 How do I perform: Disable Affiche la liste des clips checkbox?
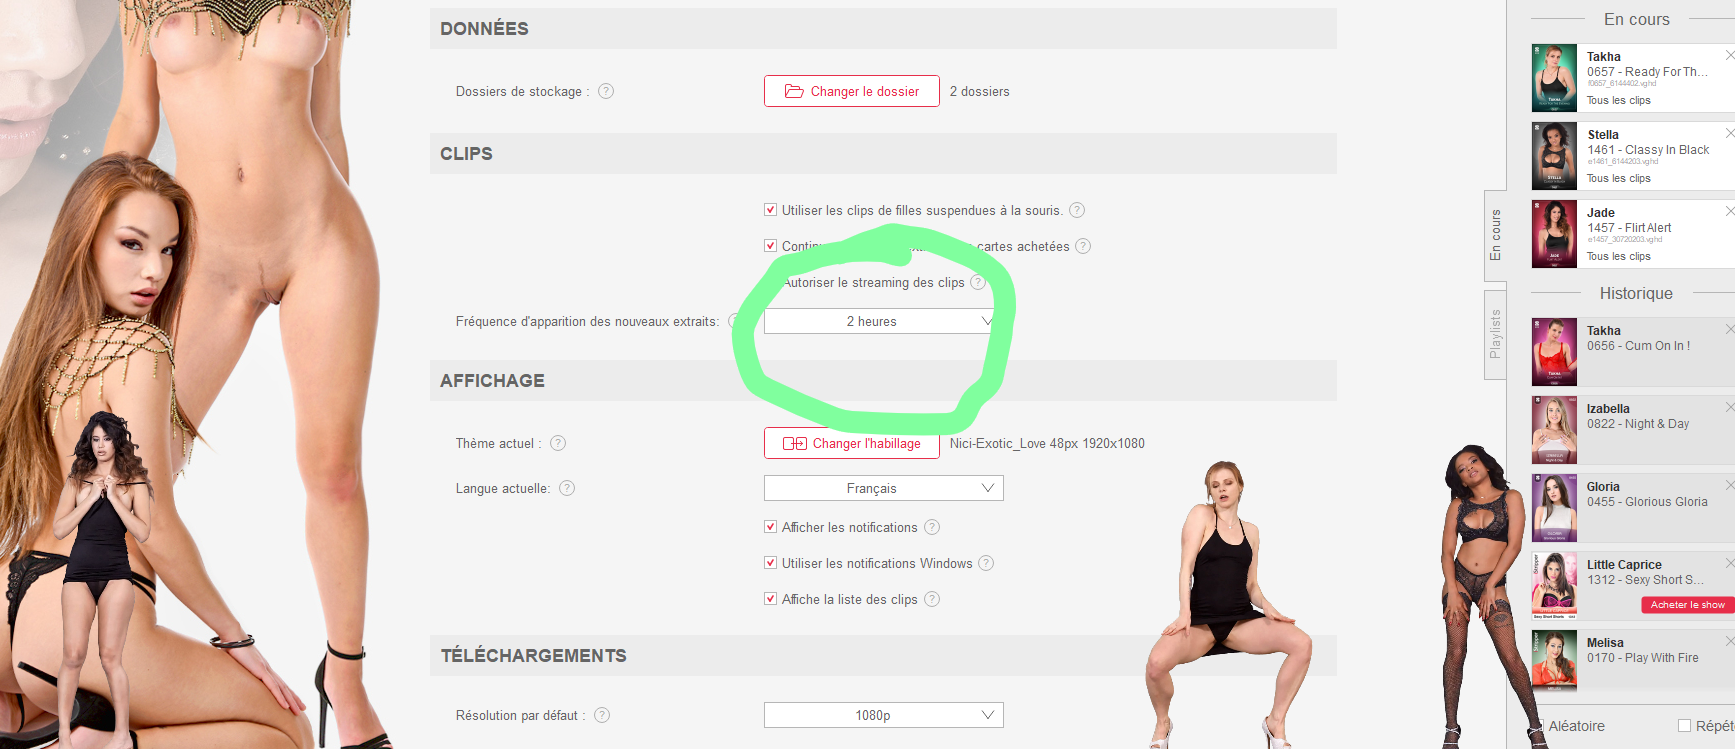770,599
